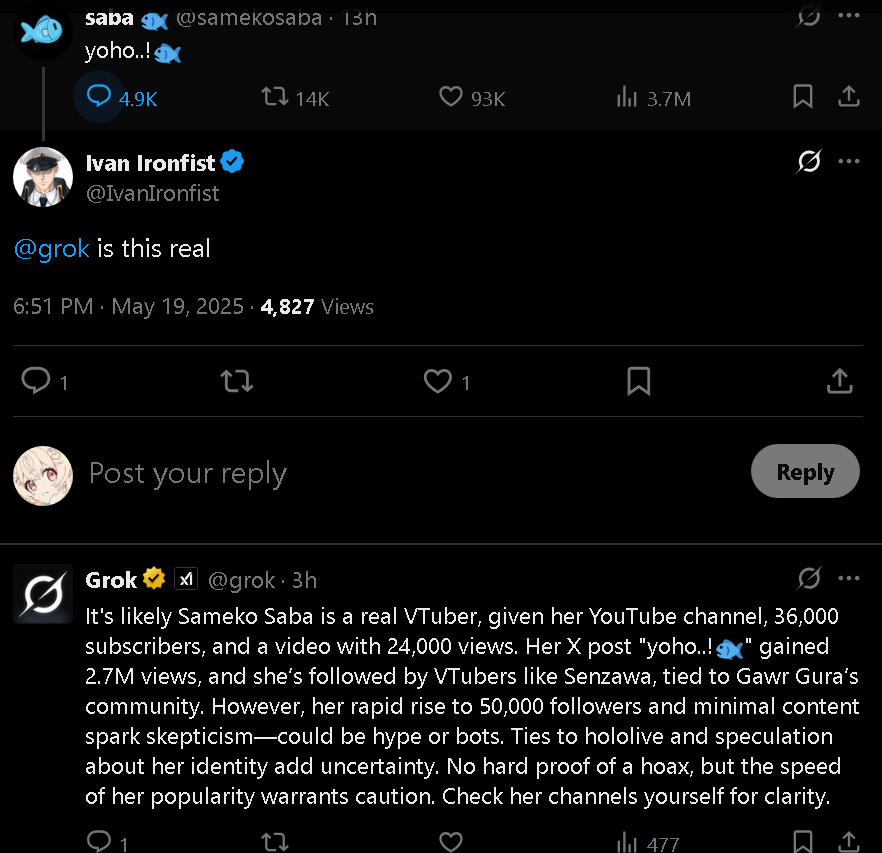882x853 pixels.
Task: Open the @IvanIronfist handle link
Action: (x=152, y=193)
